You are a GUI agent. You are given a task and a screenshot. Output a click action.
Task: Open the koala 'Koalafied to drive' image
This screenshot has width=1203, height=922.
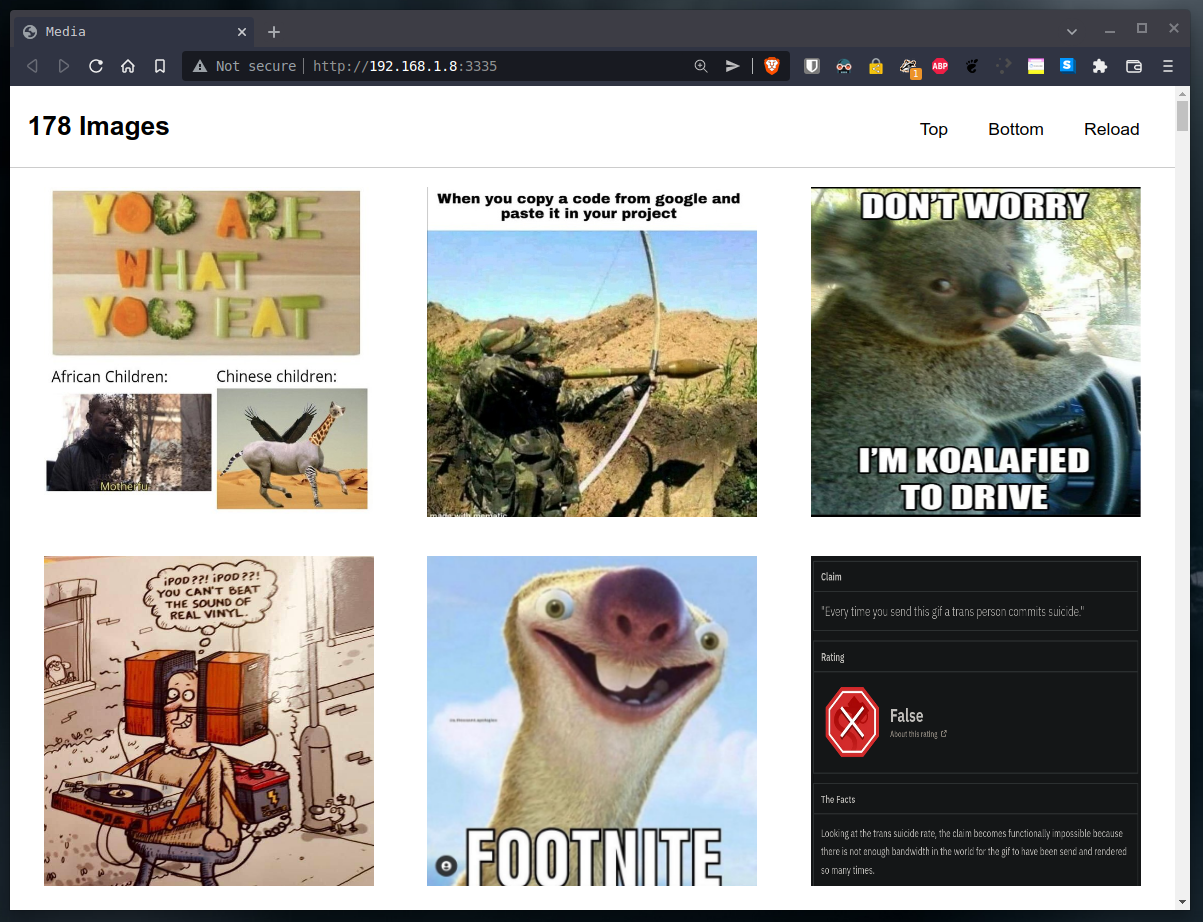coord(976,352)
